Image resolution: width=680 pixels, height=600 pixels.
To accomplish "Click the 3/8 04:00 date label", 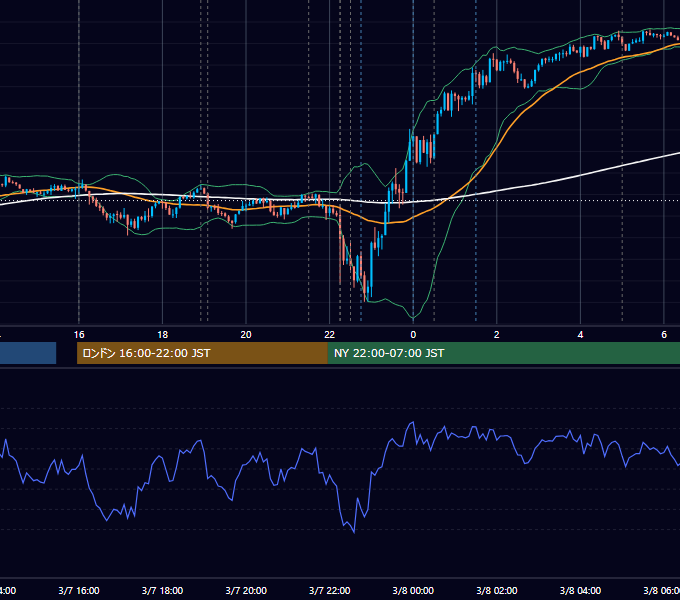I will click(x=580, y=590).
